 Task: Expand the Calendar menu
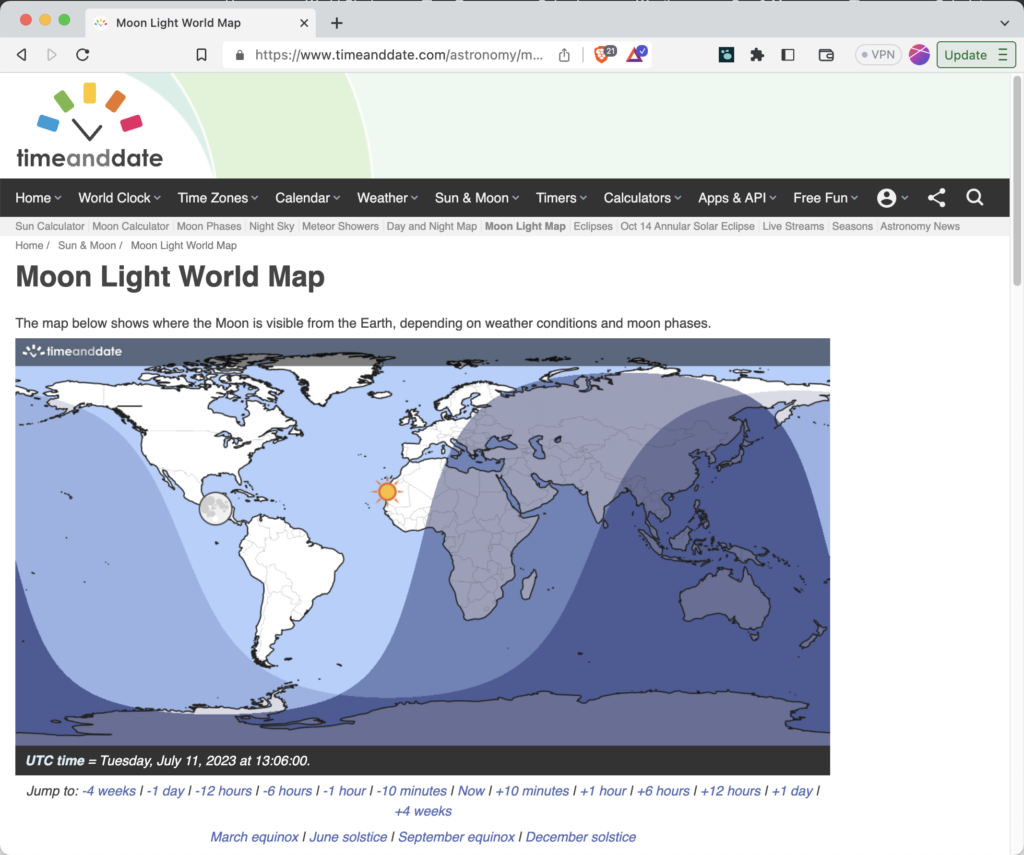307,197
